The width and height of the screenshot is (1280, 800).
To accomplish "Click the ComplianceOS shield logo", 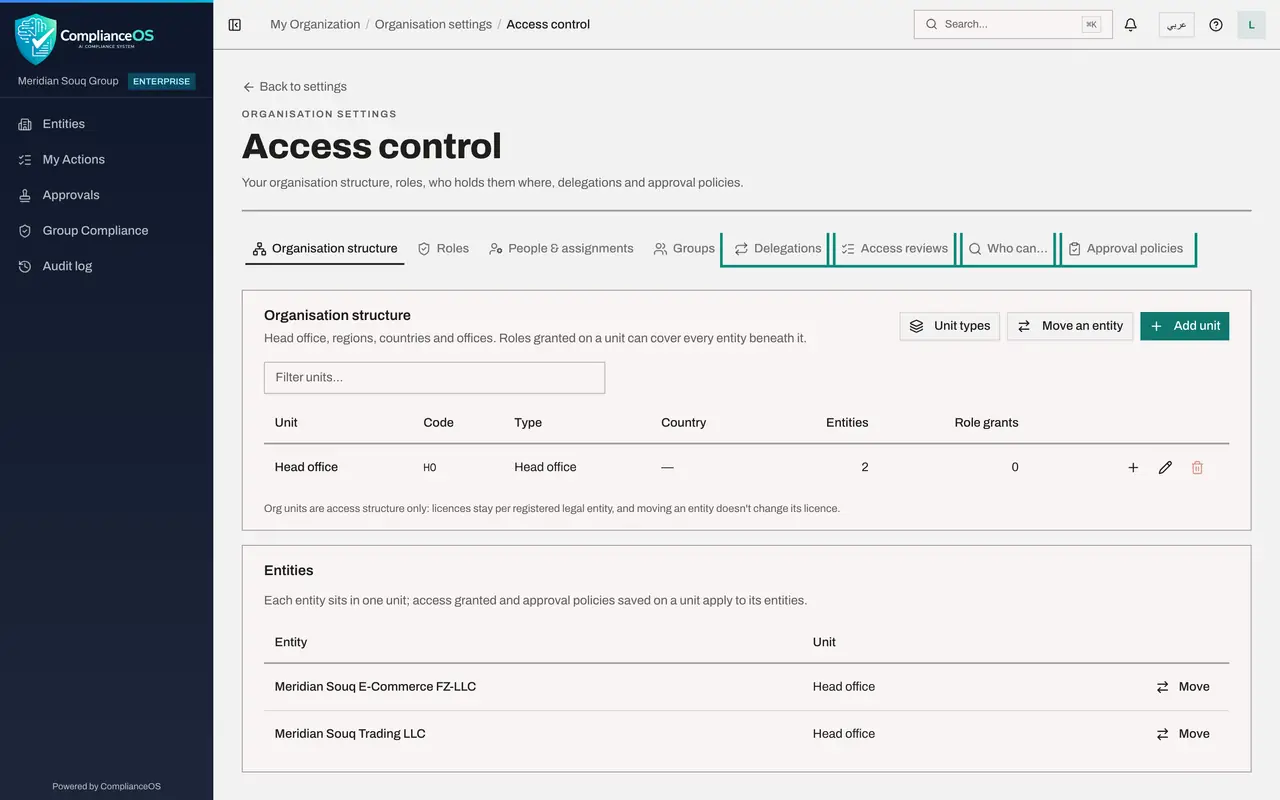I will [36, 39].
